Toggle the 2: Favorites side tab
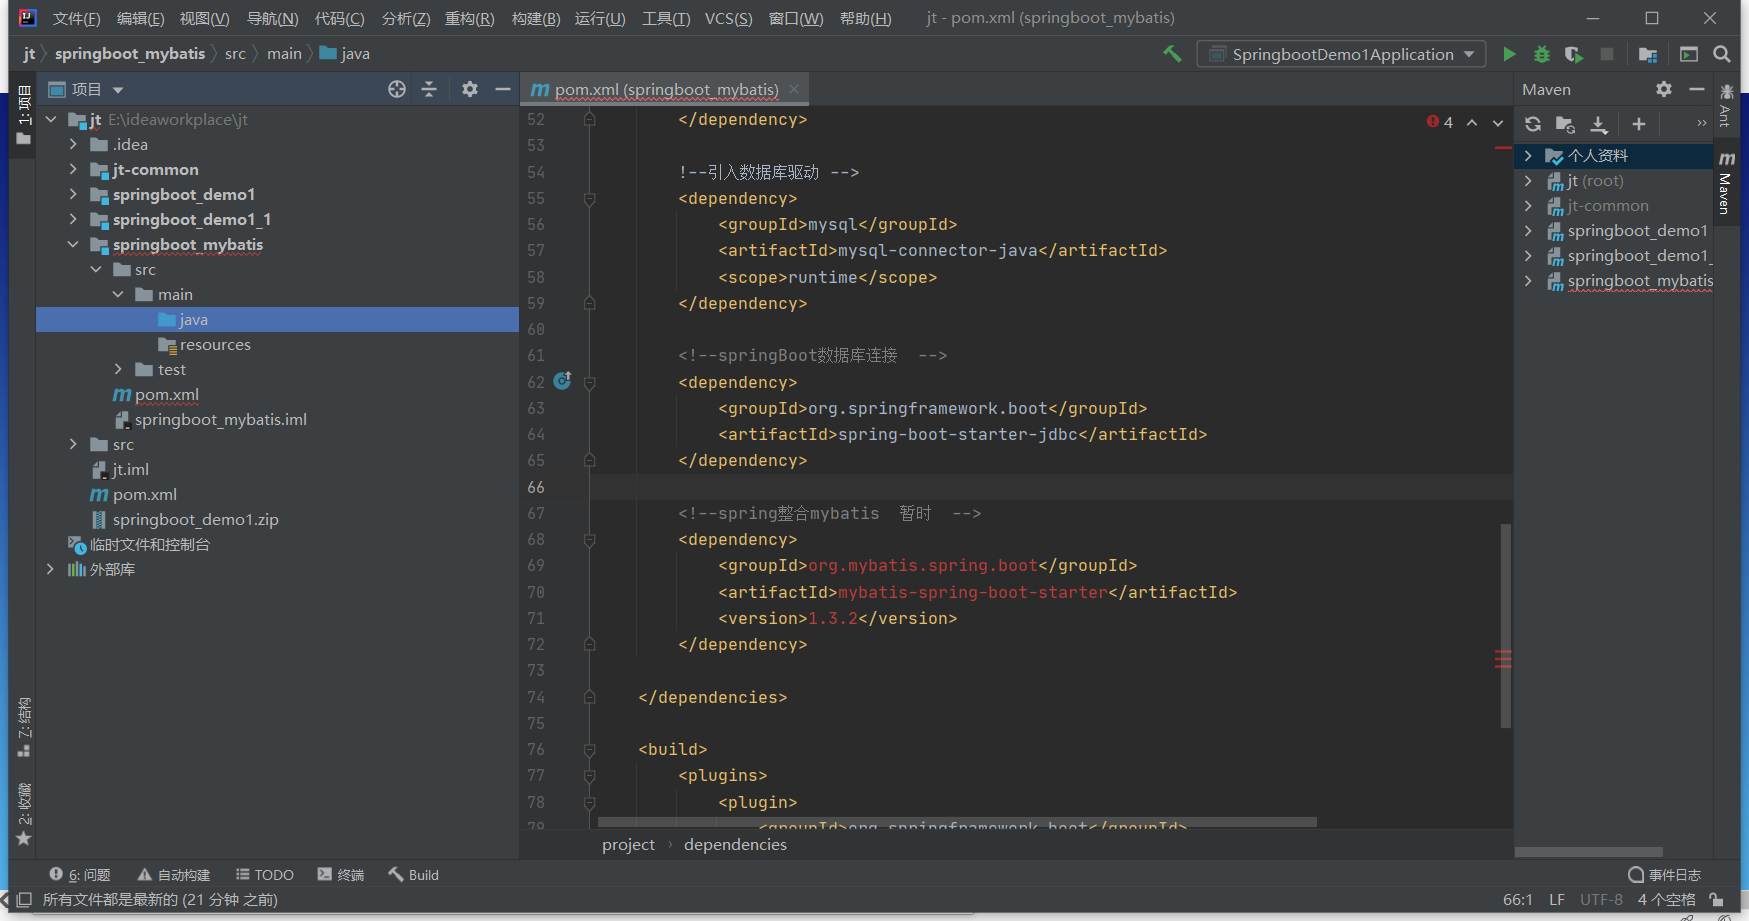This screenshot has width=1749, height=921. pos(24,813)
